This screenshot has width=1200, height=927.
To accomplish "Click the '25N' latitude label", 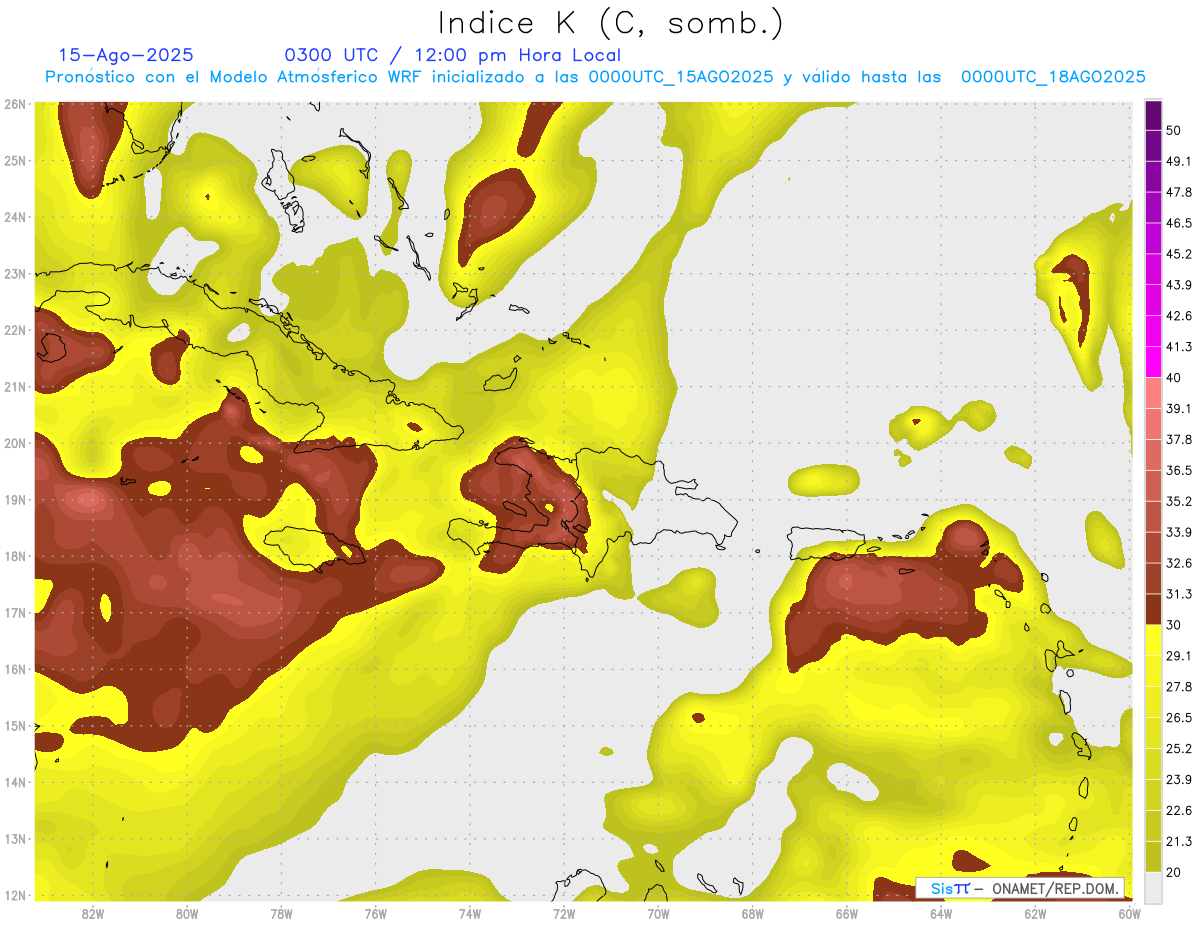I will (14, 160).
